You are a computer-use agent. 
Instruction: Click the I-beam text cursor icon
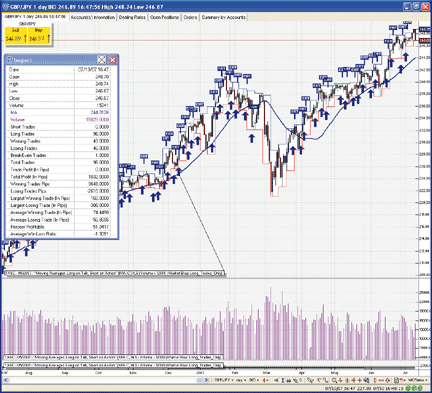[x=283, y=380]
